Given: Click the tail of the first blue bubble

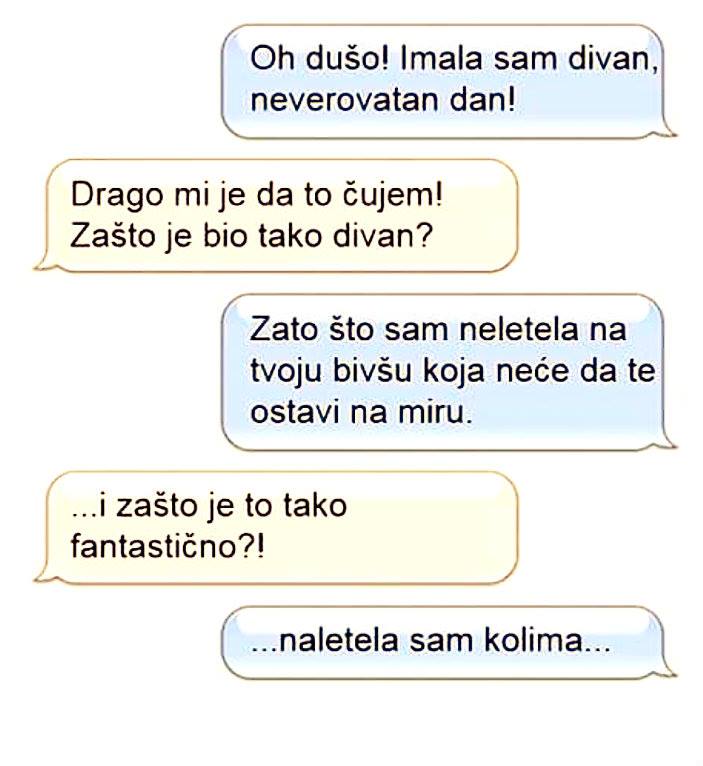Looking at the screenshot, I should (x=667, y=129).
